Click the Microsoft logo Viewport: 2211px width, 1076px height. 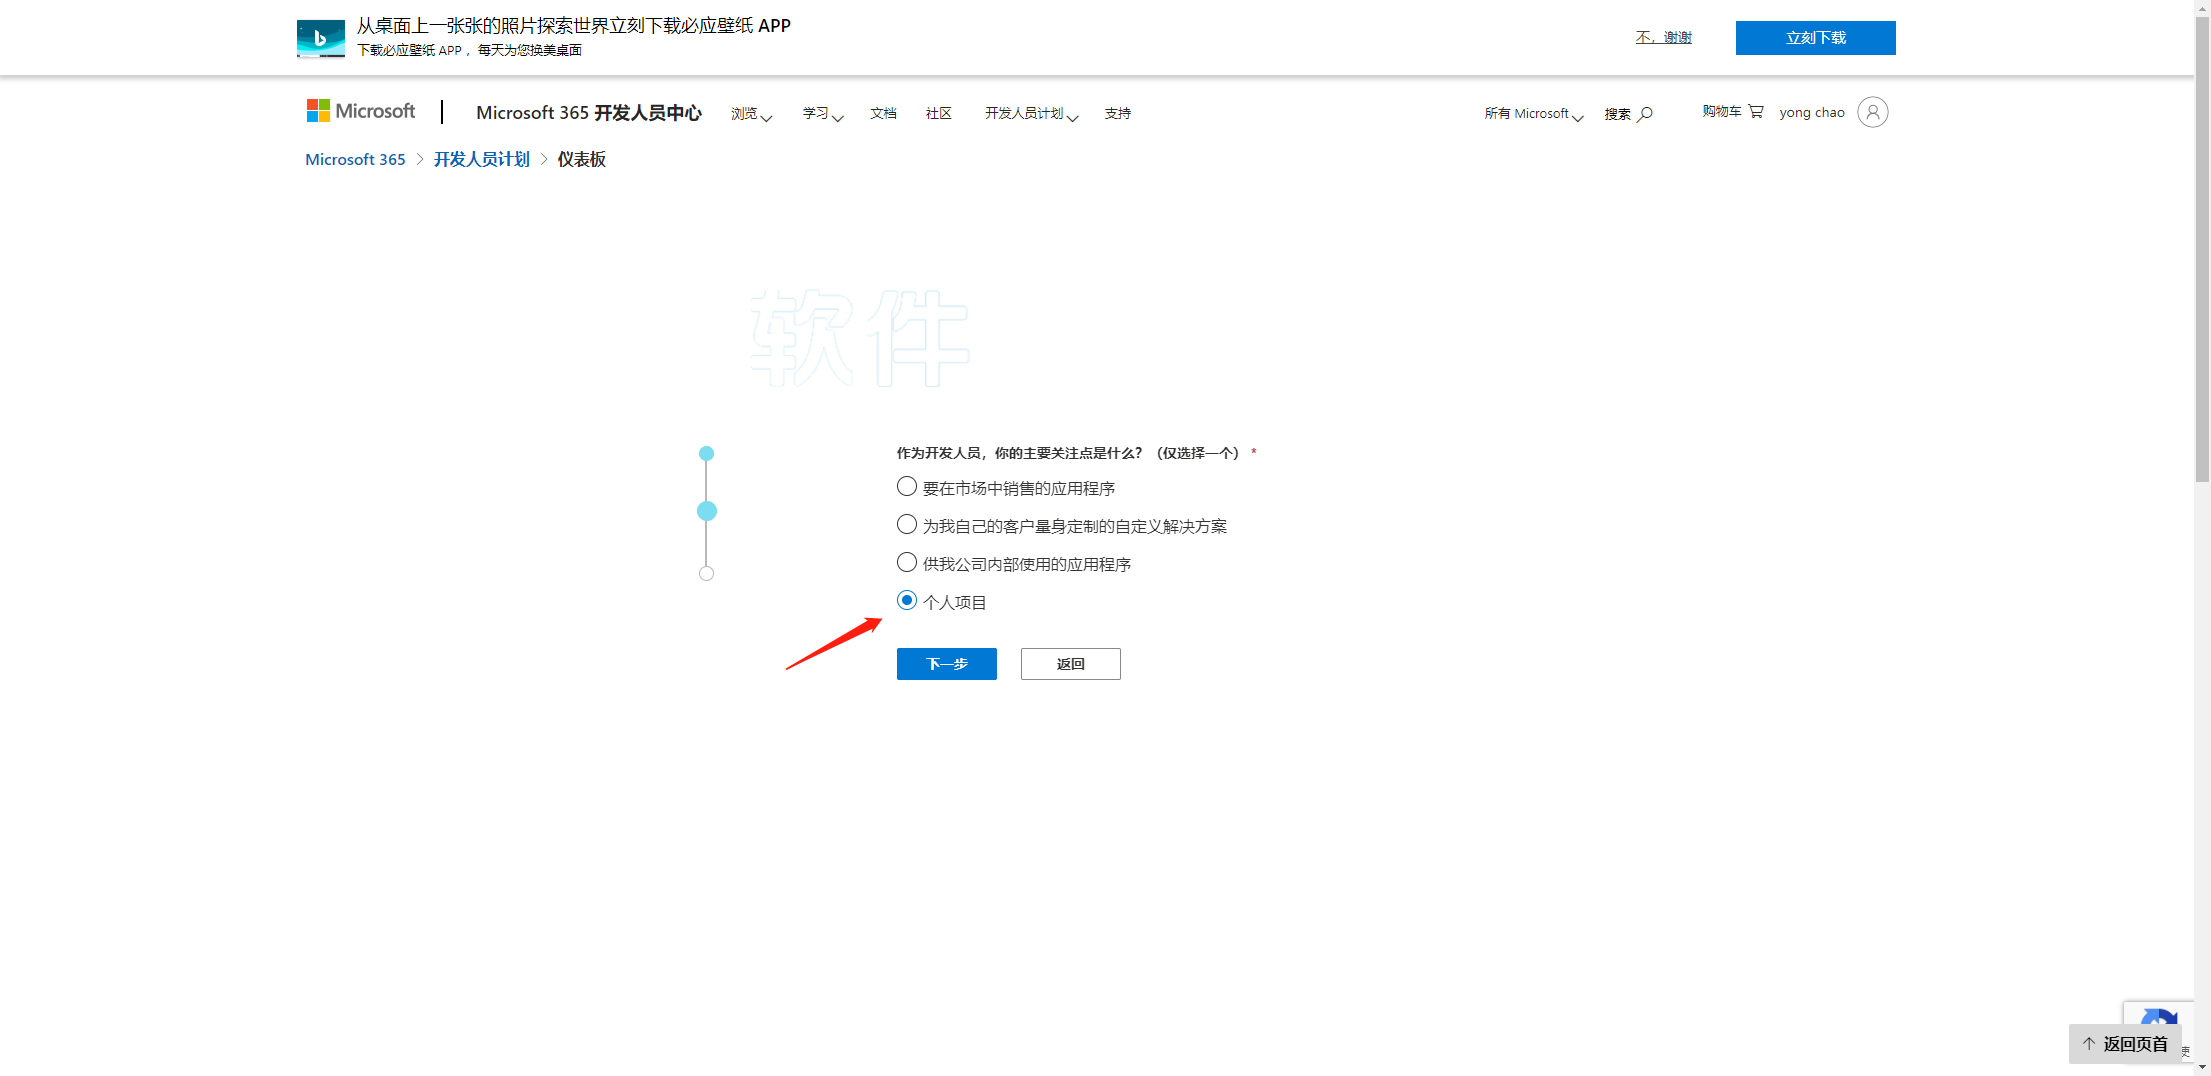tap(361, 111)
